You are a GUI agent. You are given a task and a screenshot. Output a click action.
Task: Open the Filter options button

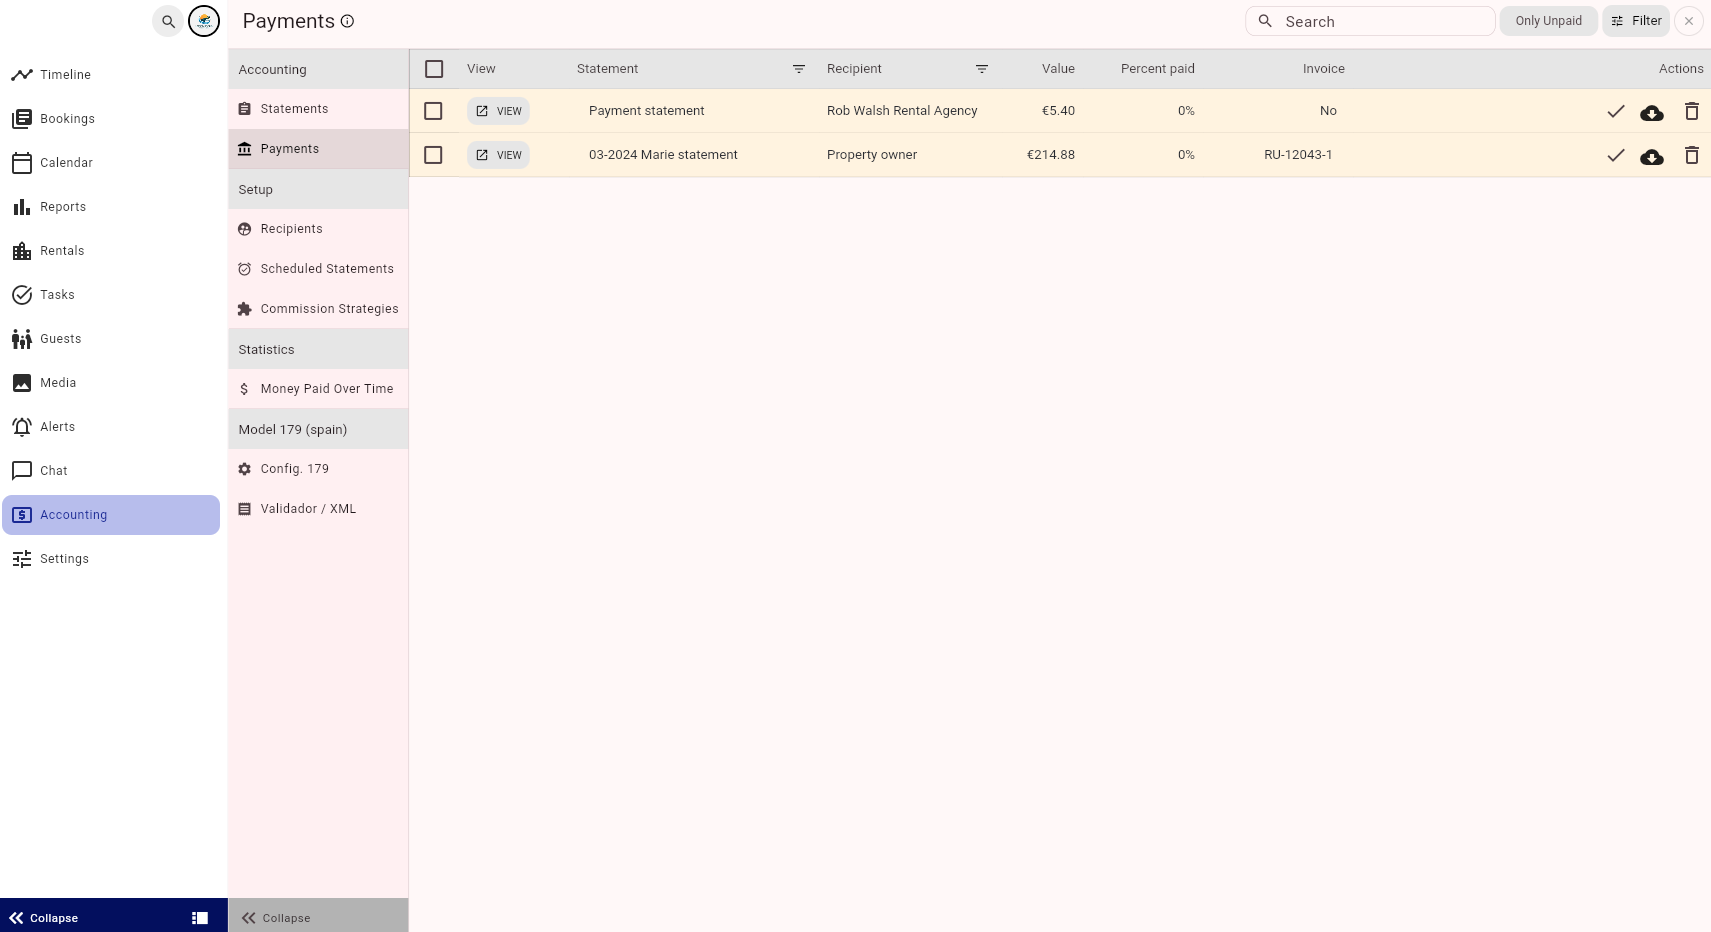[1636, 21]
